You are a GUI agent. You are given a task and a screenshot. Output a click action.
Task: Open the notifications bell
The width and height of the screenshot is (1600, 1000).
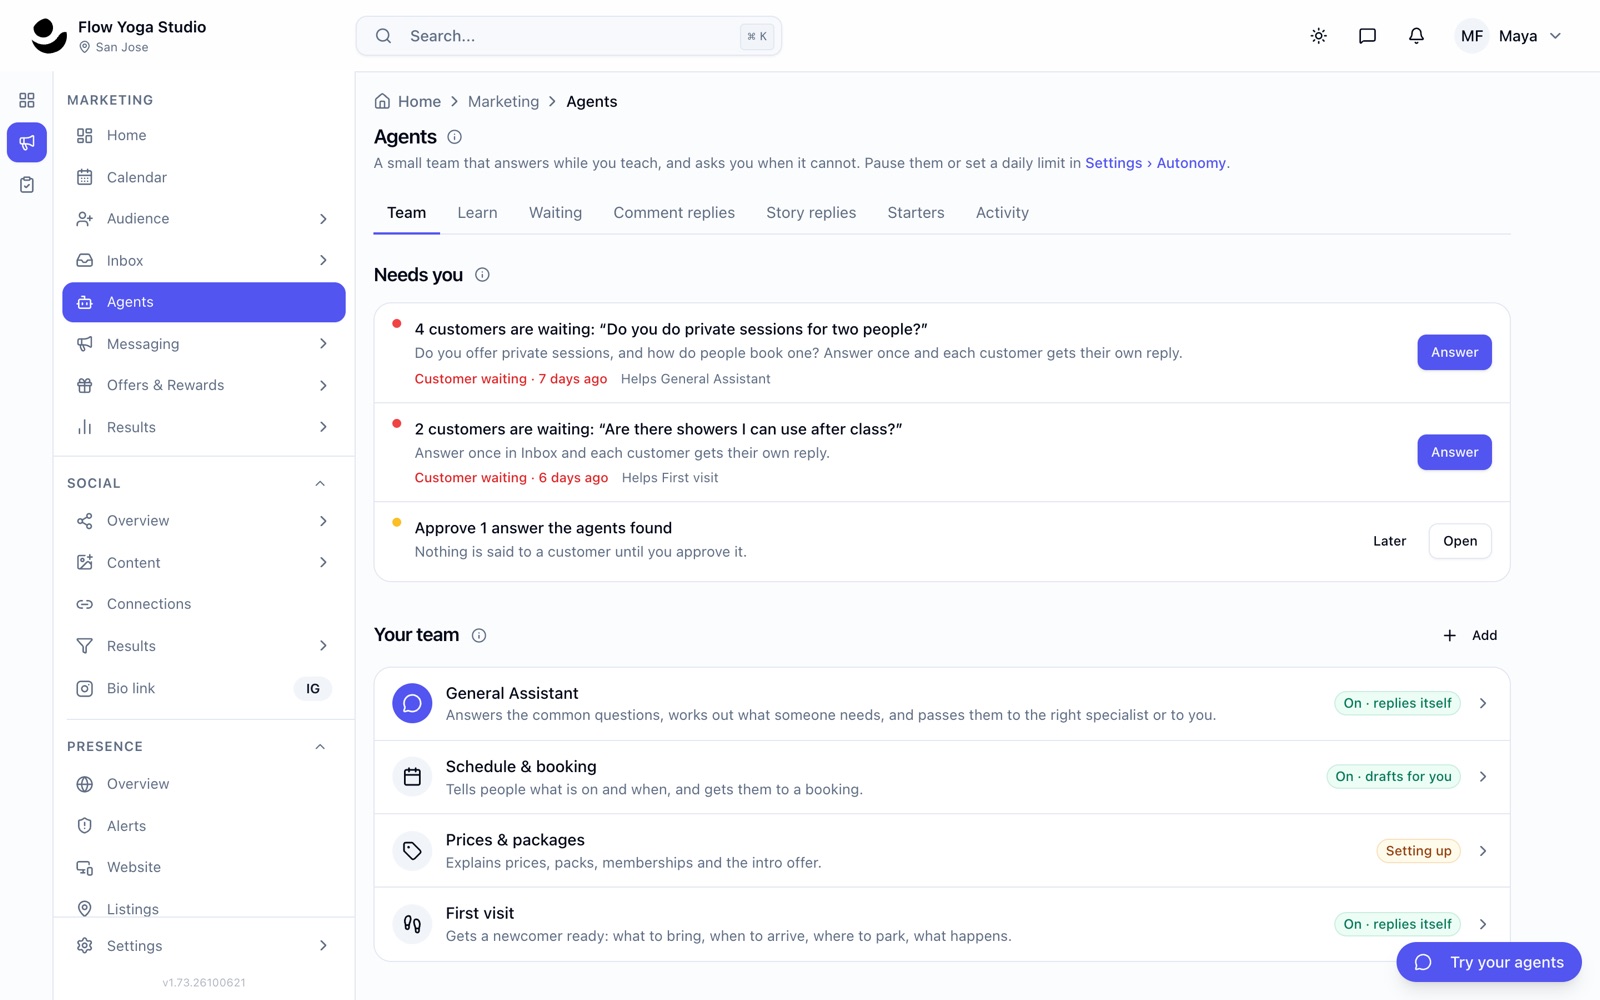click(1416, 36)
